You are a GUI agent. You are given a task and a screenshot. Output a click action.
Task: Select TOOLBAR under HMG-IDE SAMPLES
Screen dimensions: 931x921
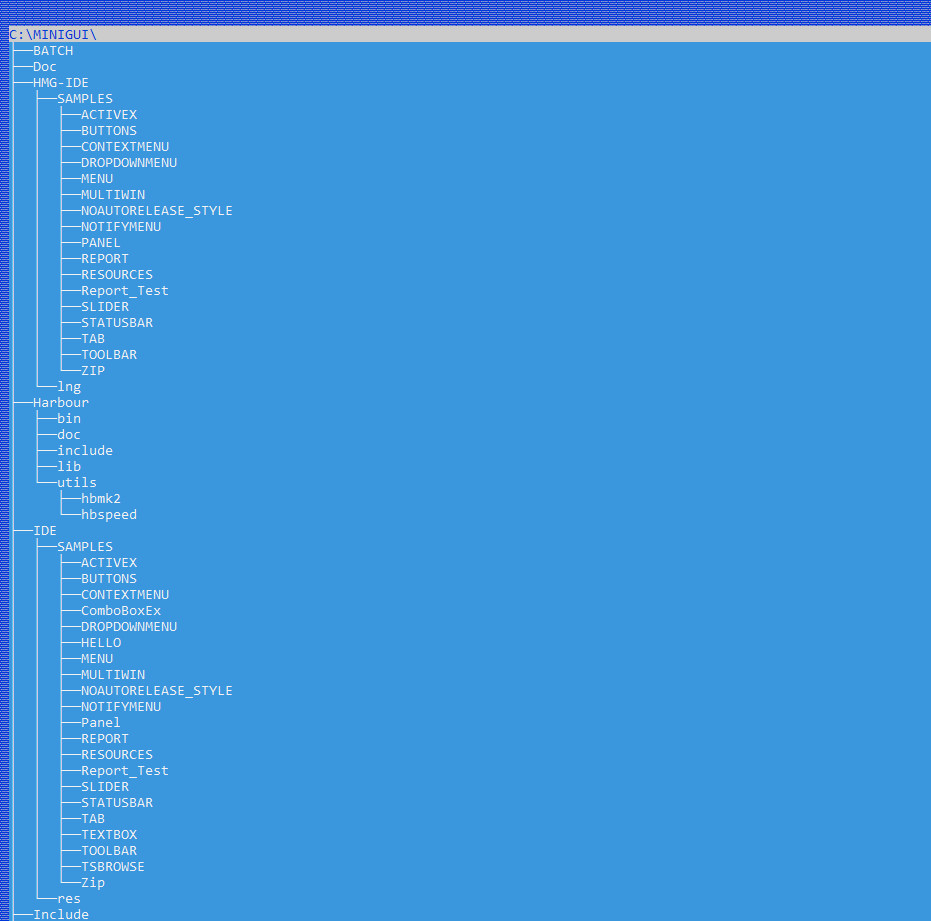109,355
